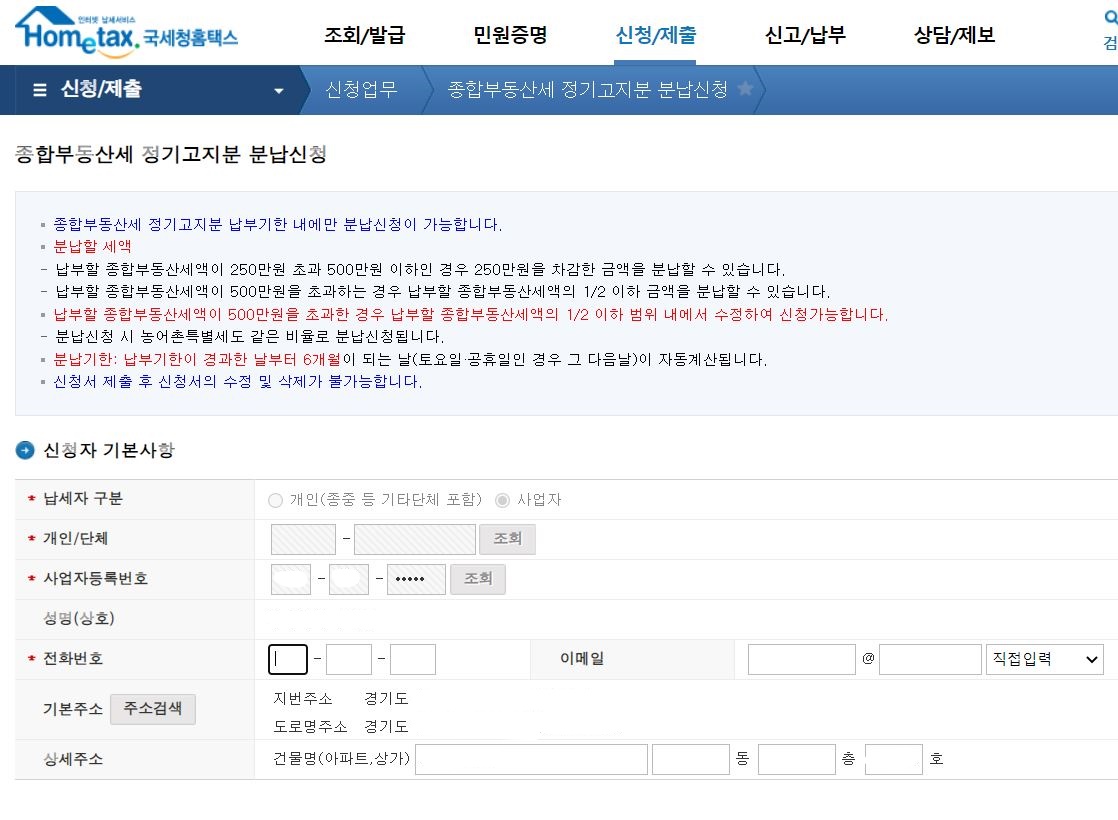The height and width of the screenshot is (820, 1118).
Task: Open the 직접입력 email domain dropdown
Action: point(1044,659)
